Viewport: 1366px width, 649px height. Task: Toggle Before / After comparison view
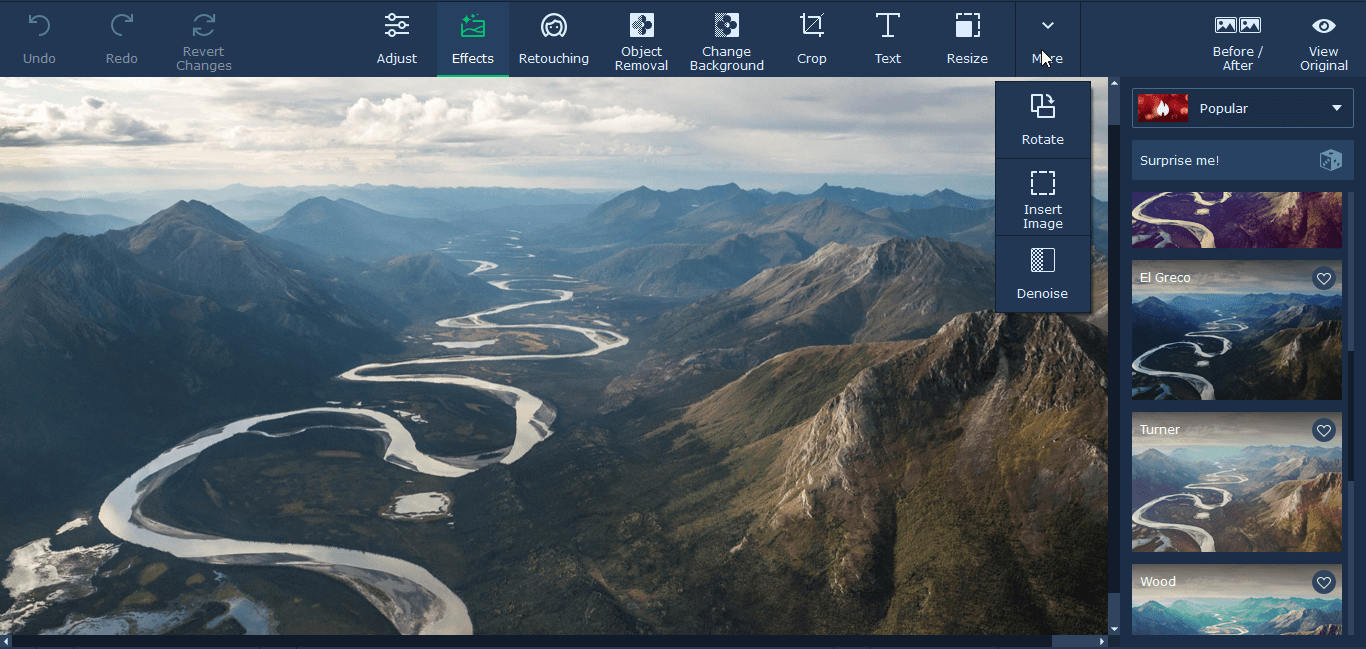1238,40
